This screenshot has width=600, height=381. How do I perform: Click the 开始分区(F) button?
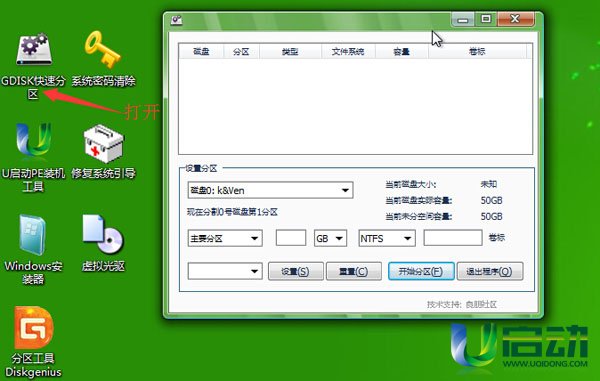coord(421,271)
